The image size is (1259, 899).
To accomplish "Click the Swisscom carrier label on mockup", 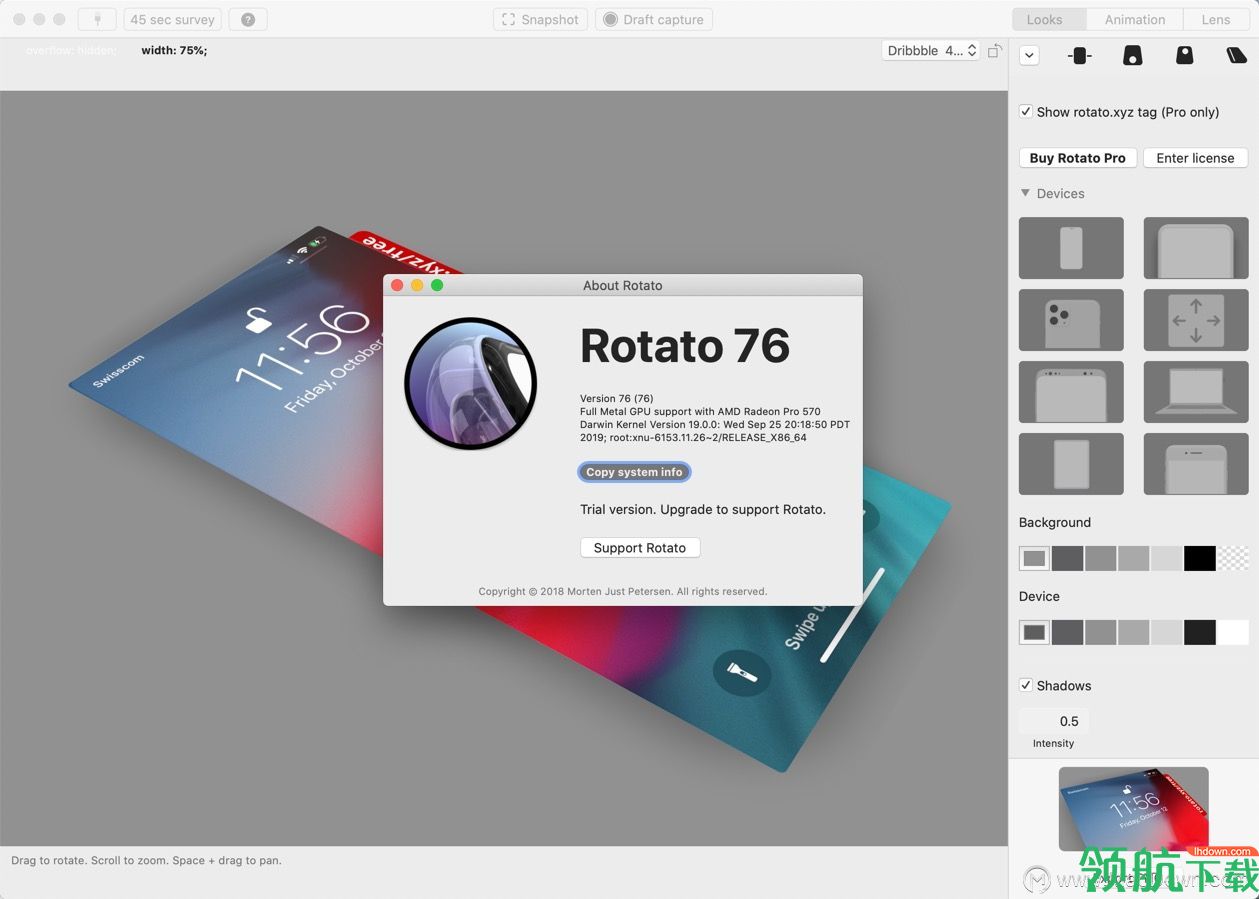I will coord(118,370).
